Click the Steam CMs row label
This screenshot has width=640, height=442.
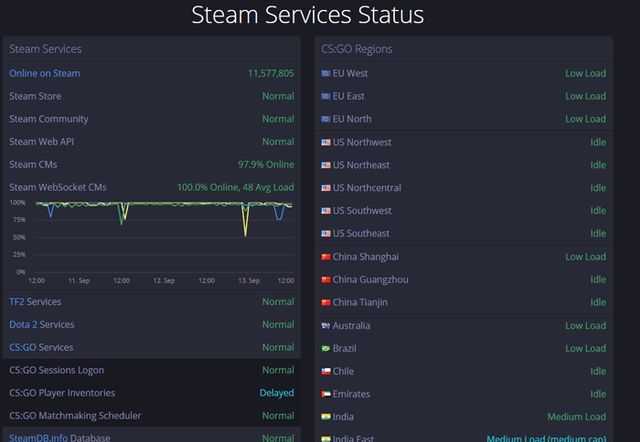tap(33, 164)
